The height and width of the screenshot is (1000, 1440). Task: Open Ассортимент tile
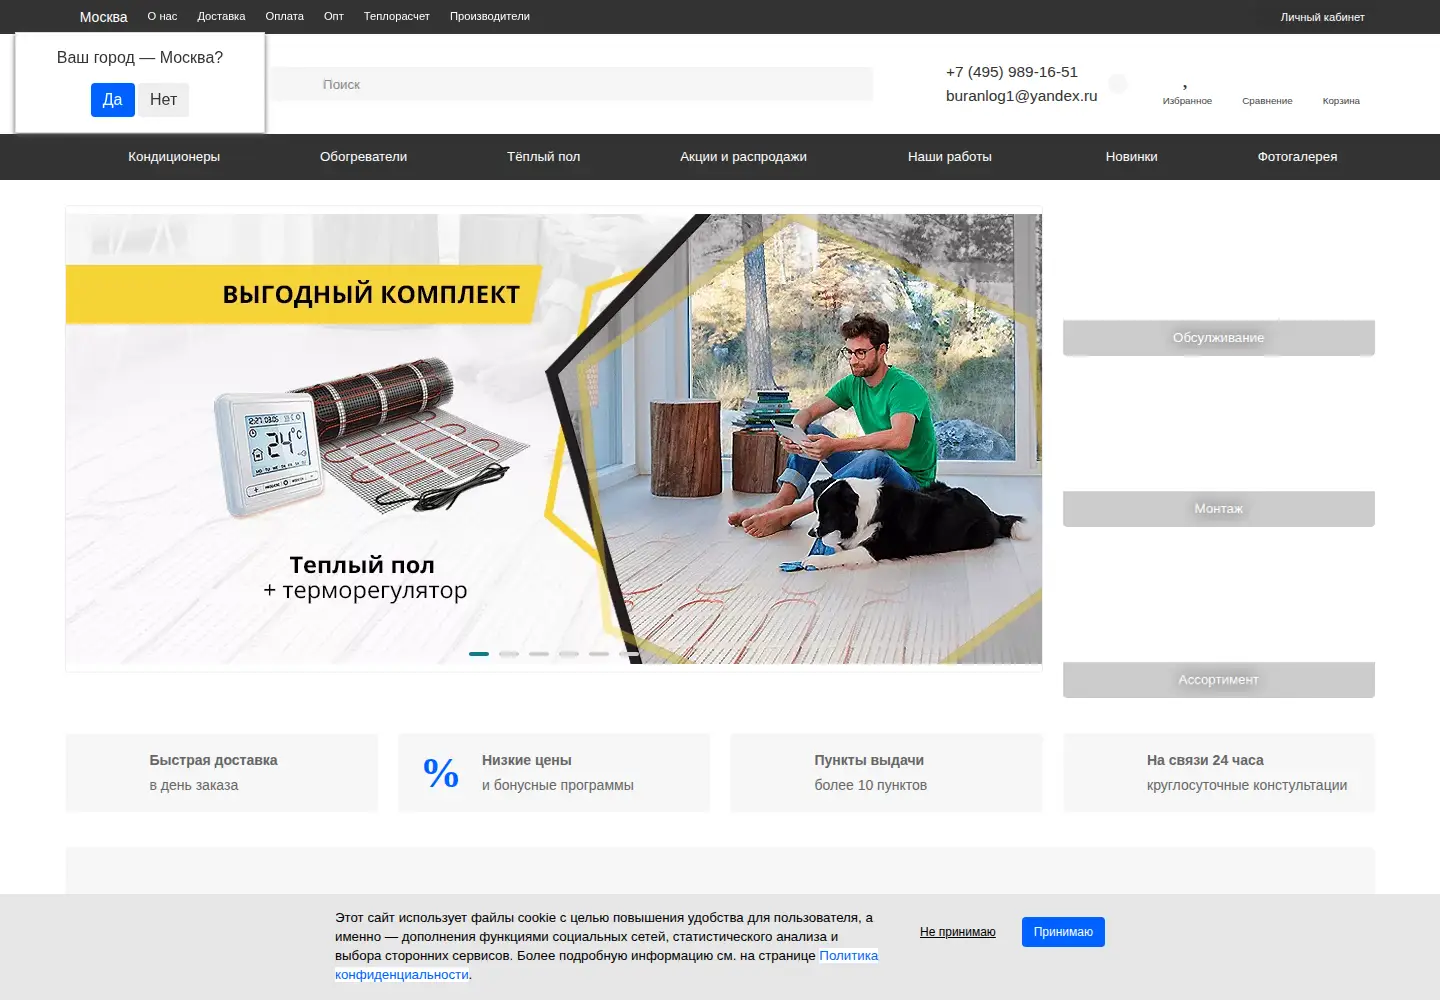(x=1219, y=680)
